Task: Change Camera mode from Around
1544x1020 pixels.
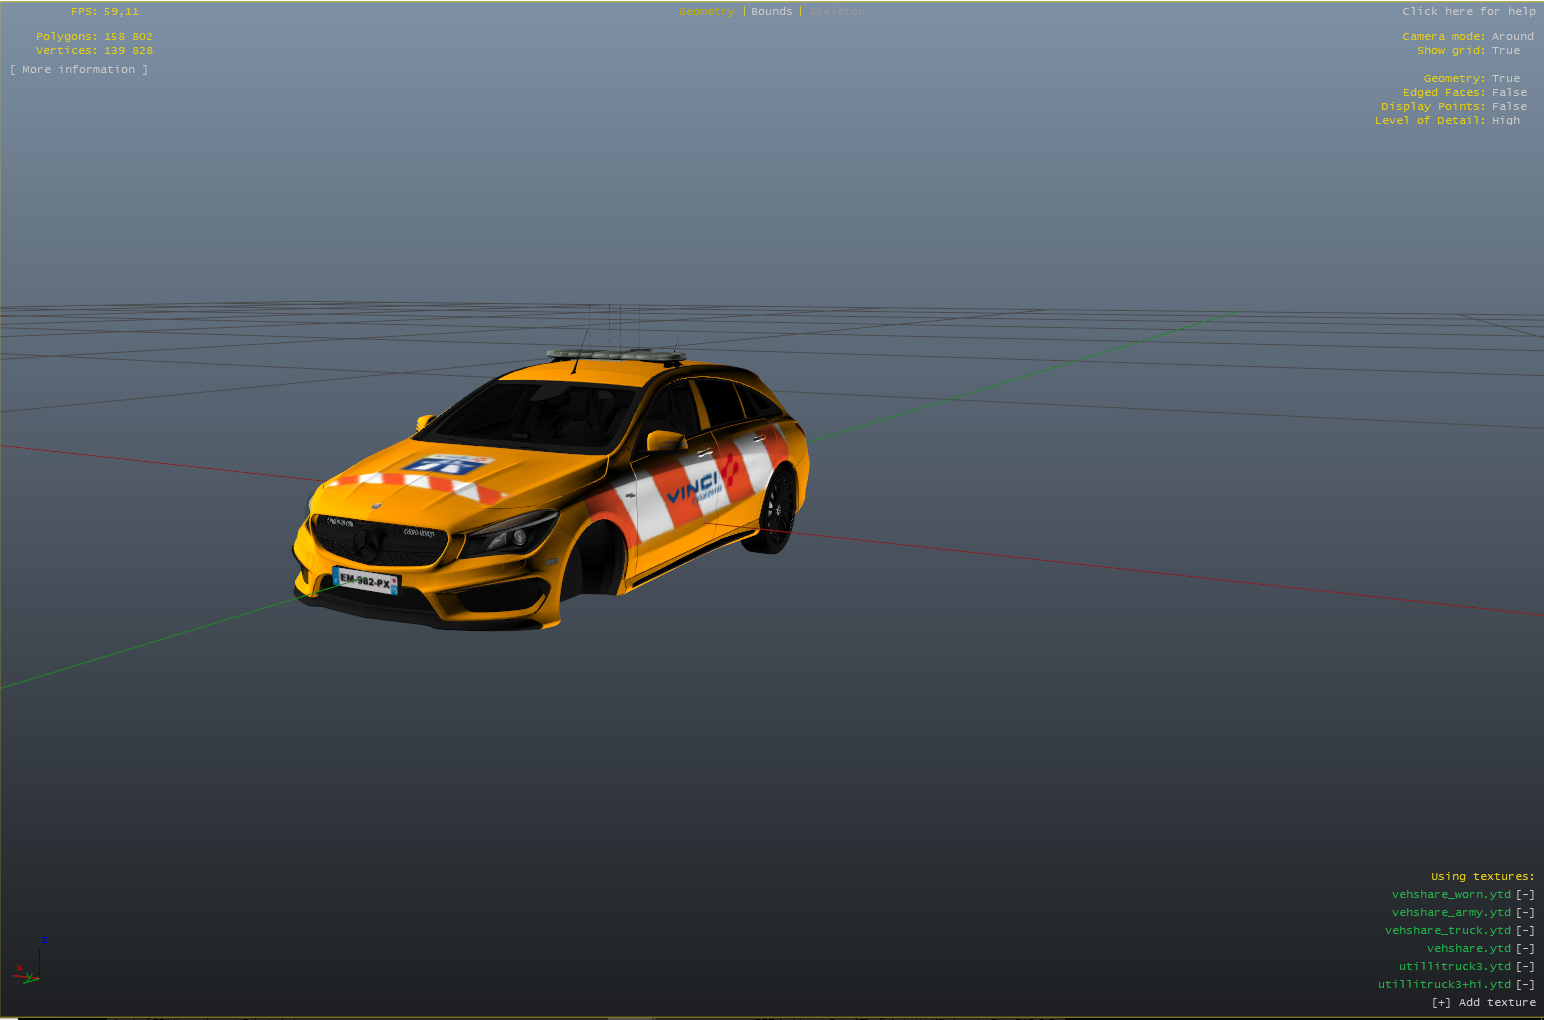Action: 1512,37
